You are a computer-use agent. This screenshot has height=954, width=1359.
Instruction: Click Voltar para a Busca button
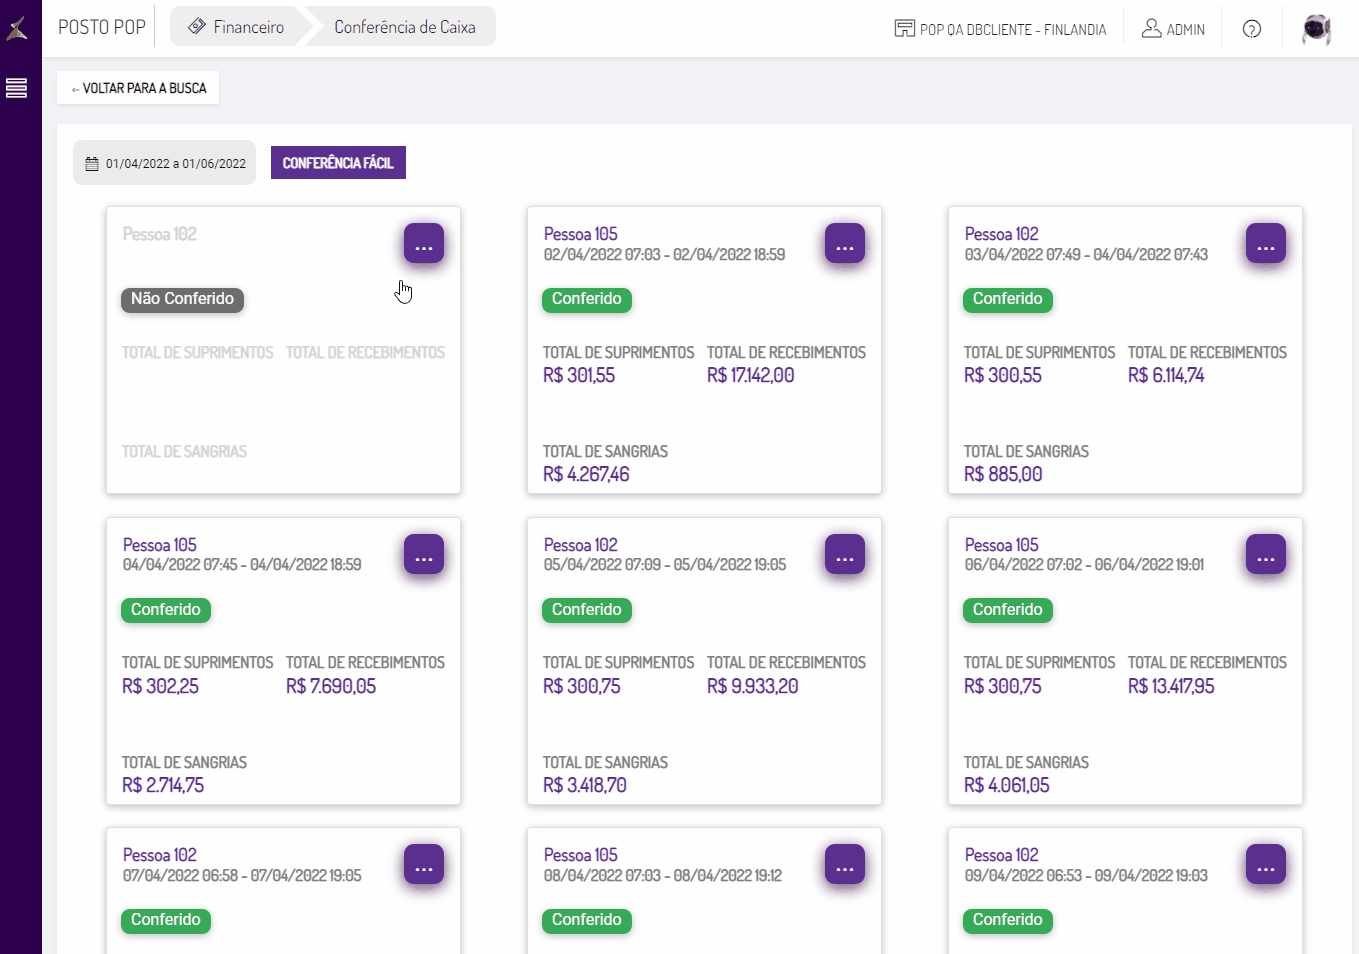(138, 88)
